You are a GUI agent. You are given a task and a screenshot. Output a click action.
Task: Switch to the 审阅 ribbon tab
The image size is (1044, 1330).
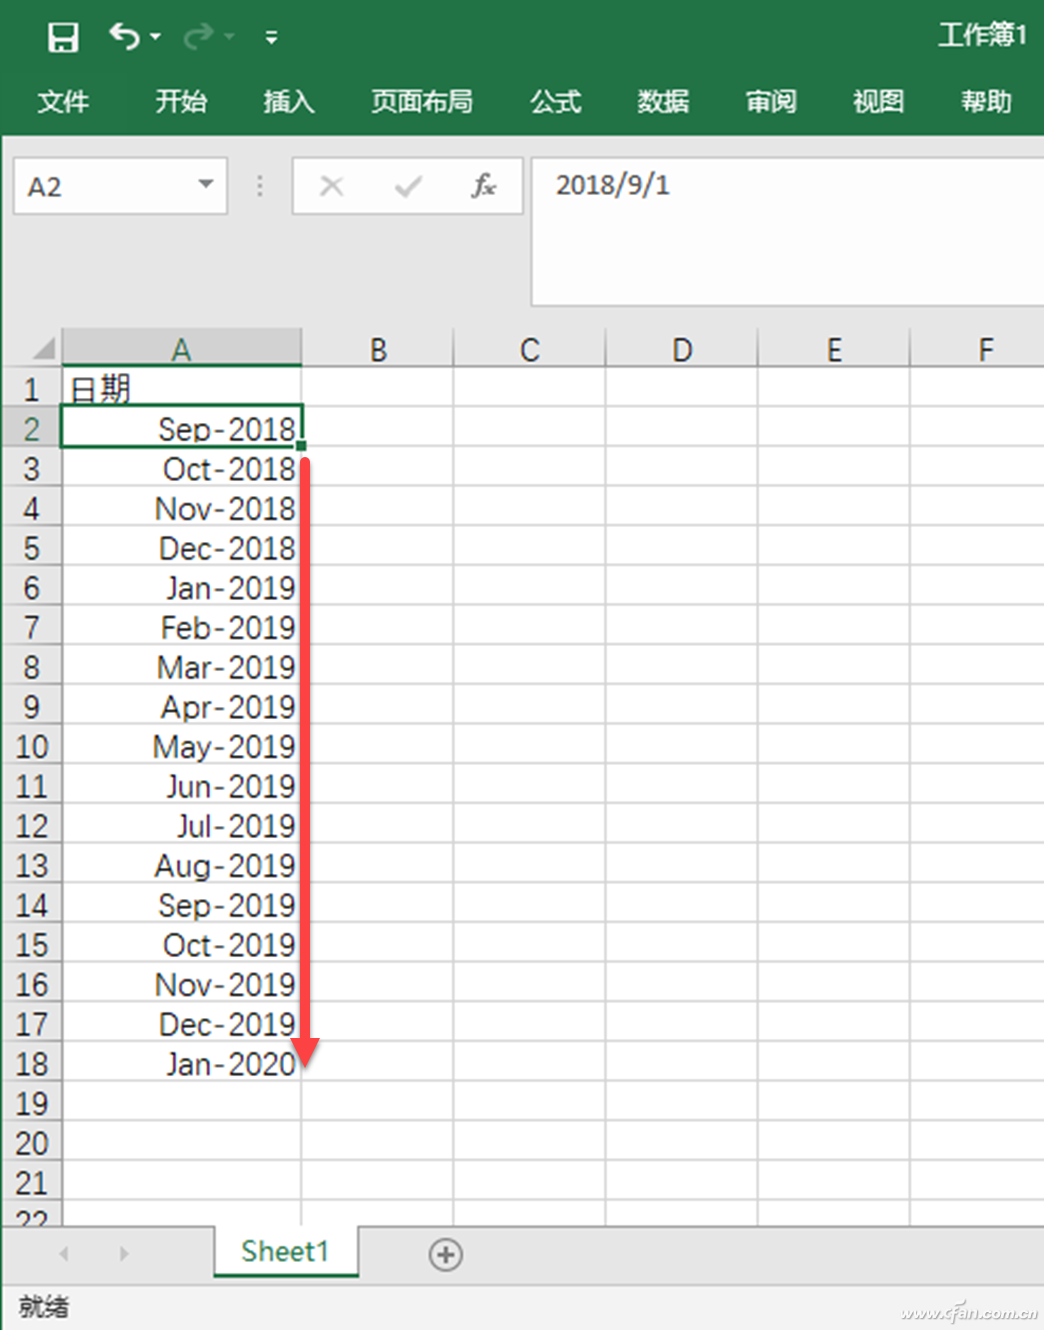[771, 101]
